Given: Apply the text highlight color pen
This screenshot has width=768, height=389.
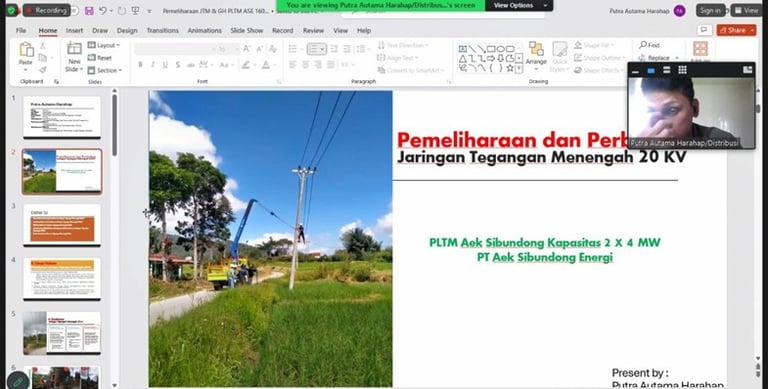Looking at the screenshot, I should (246, 65).
